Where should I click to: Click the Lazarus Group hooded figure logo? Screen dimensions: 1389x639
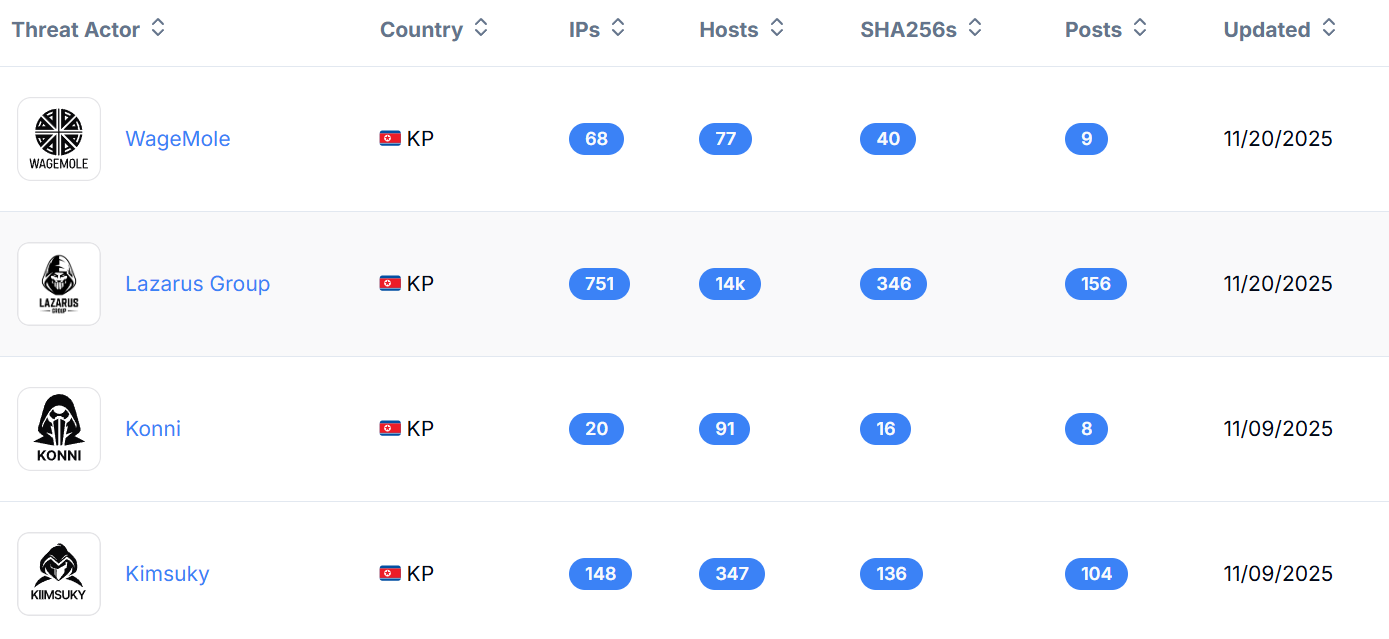(x=58, y=283)
